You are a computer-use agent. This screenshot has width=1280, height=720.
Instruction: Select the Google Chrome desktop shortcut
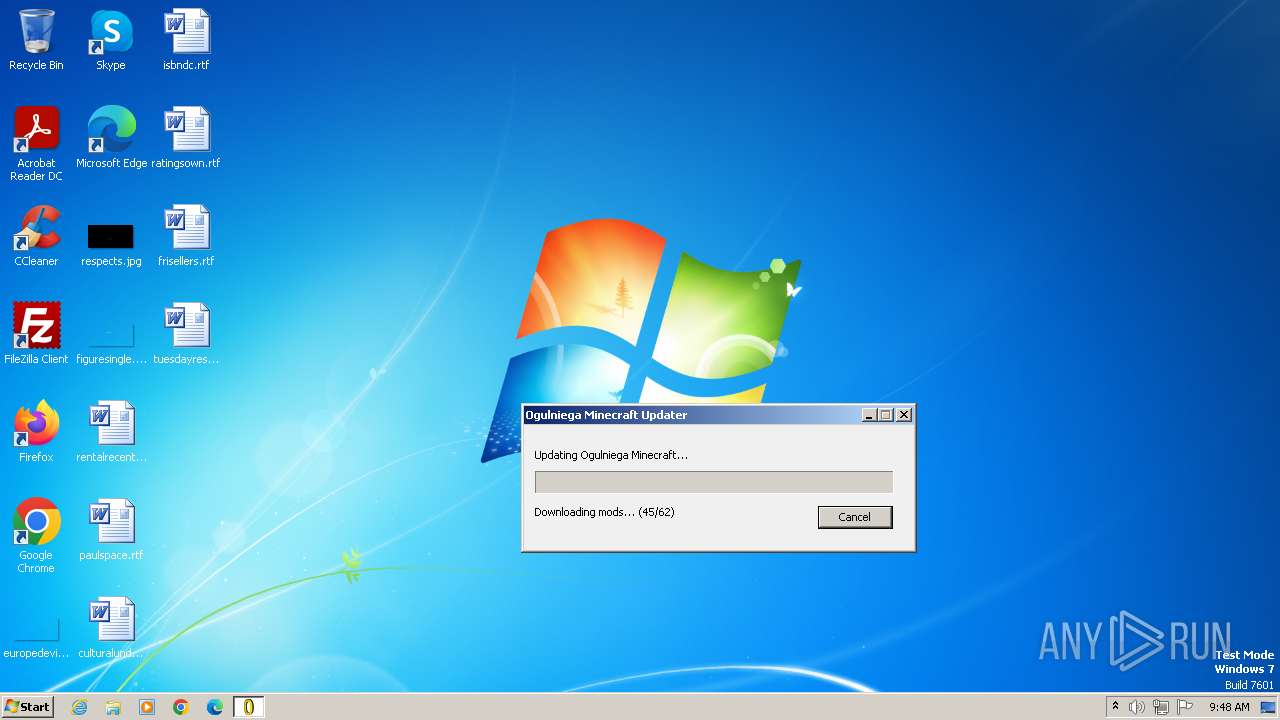click(36, 536)
